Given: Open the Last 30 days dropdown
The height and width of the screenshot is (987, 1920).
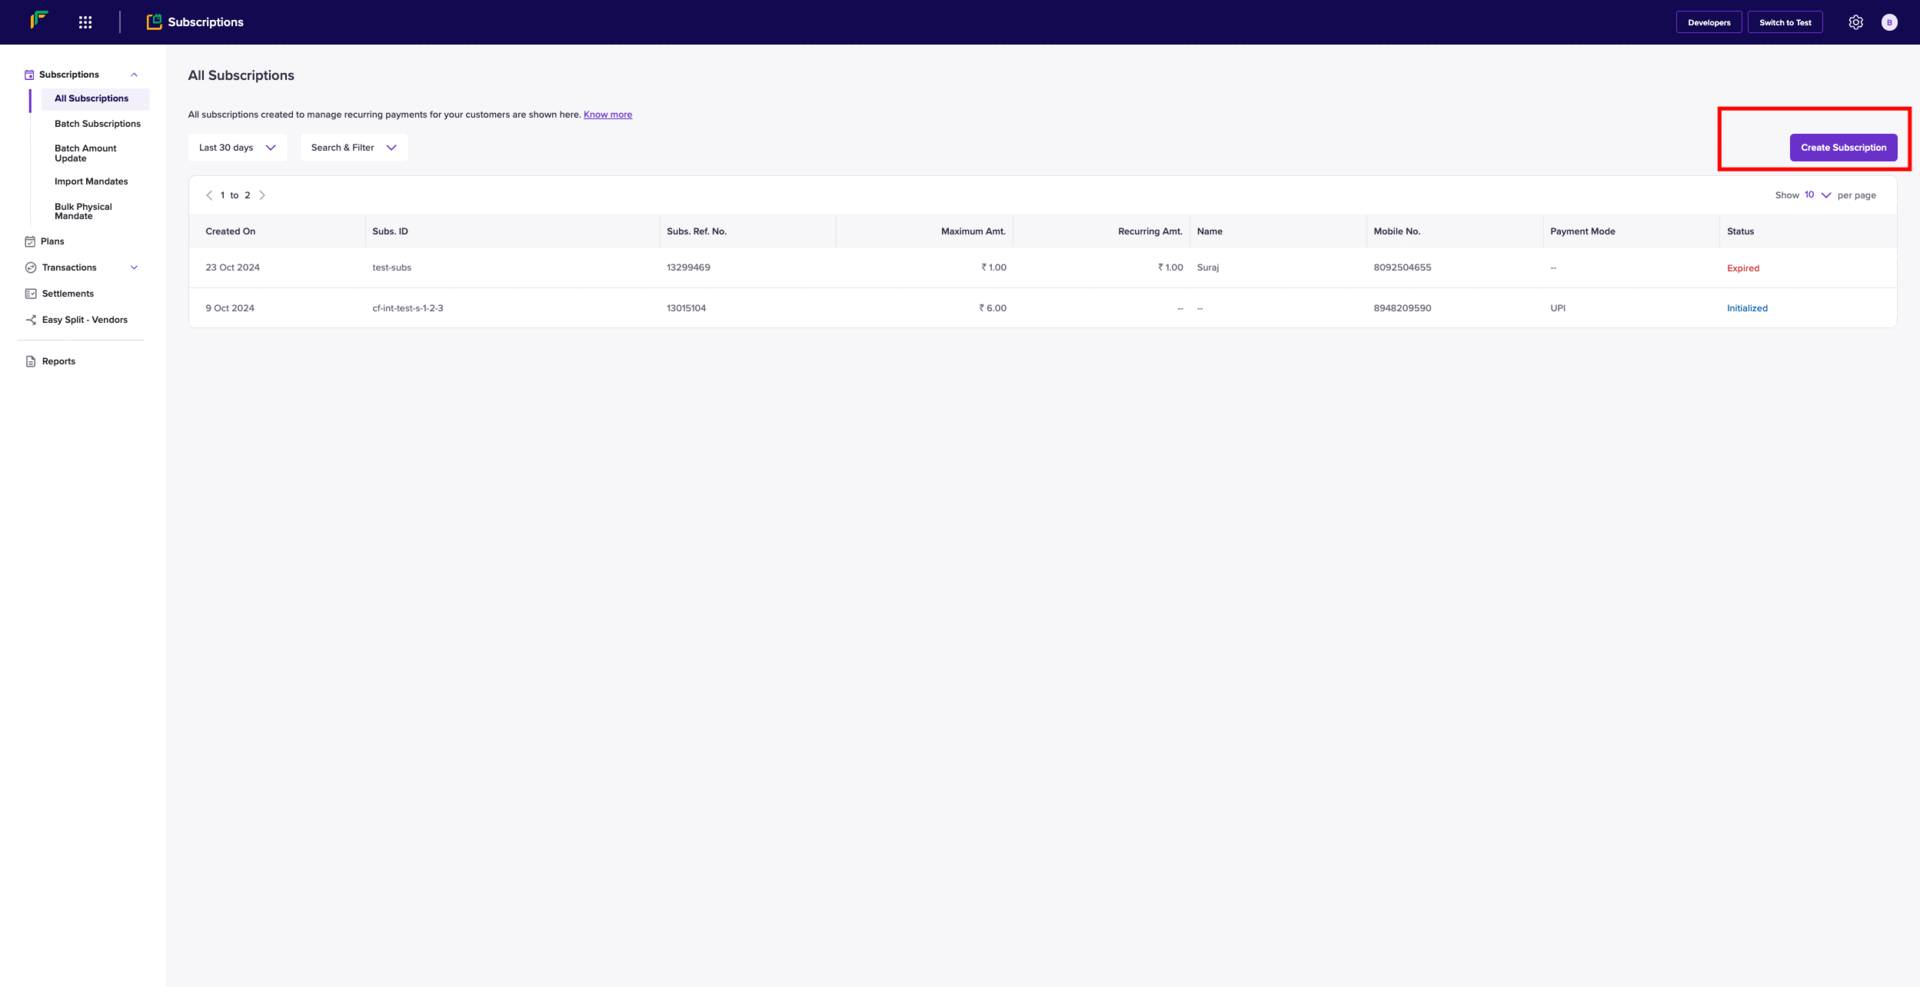Looking at the screenshot, I should click(237, 147).
